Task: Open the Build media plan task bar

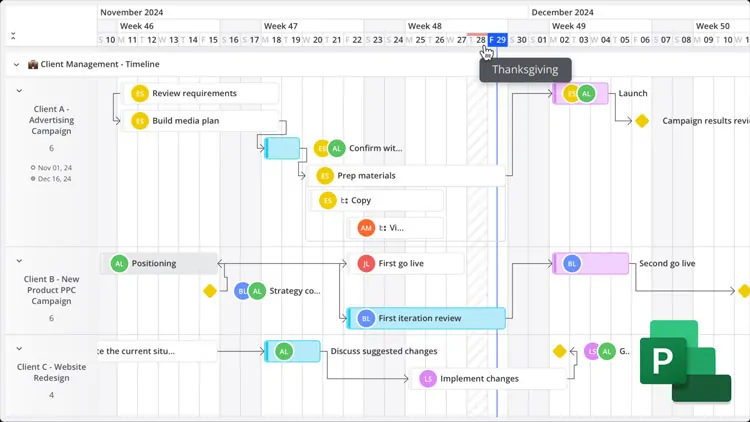Action: [200, 121]
